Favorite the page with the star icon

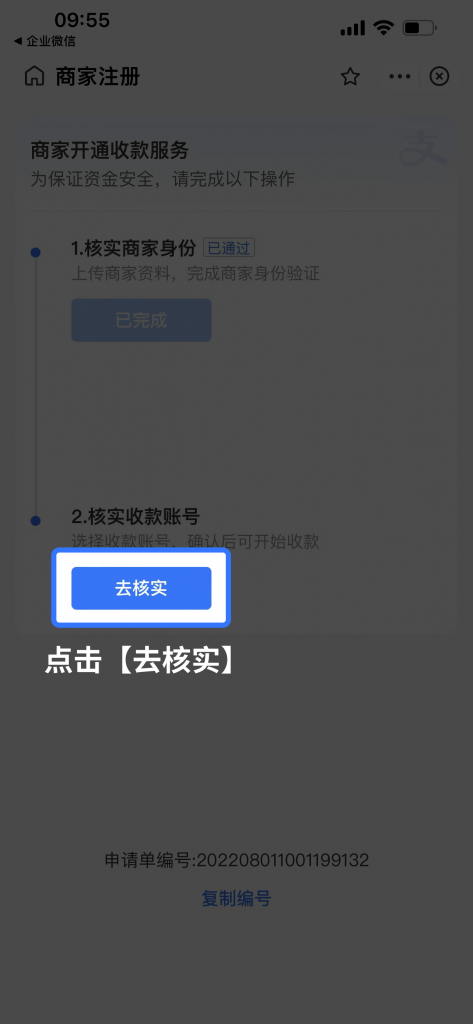pyautogui.click(x=350, y=77)
